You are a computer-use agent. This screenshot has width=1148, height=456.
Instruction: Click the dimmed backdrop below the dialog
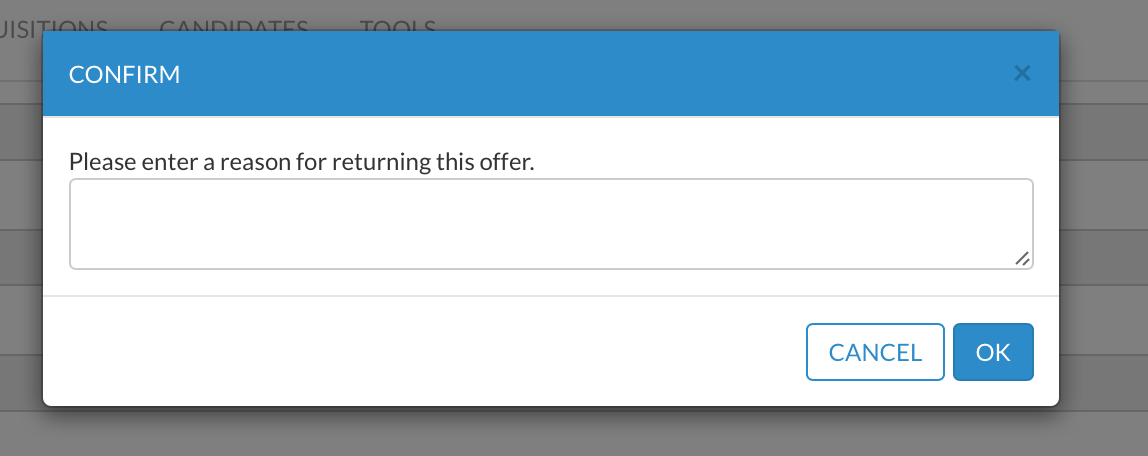574,432
